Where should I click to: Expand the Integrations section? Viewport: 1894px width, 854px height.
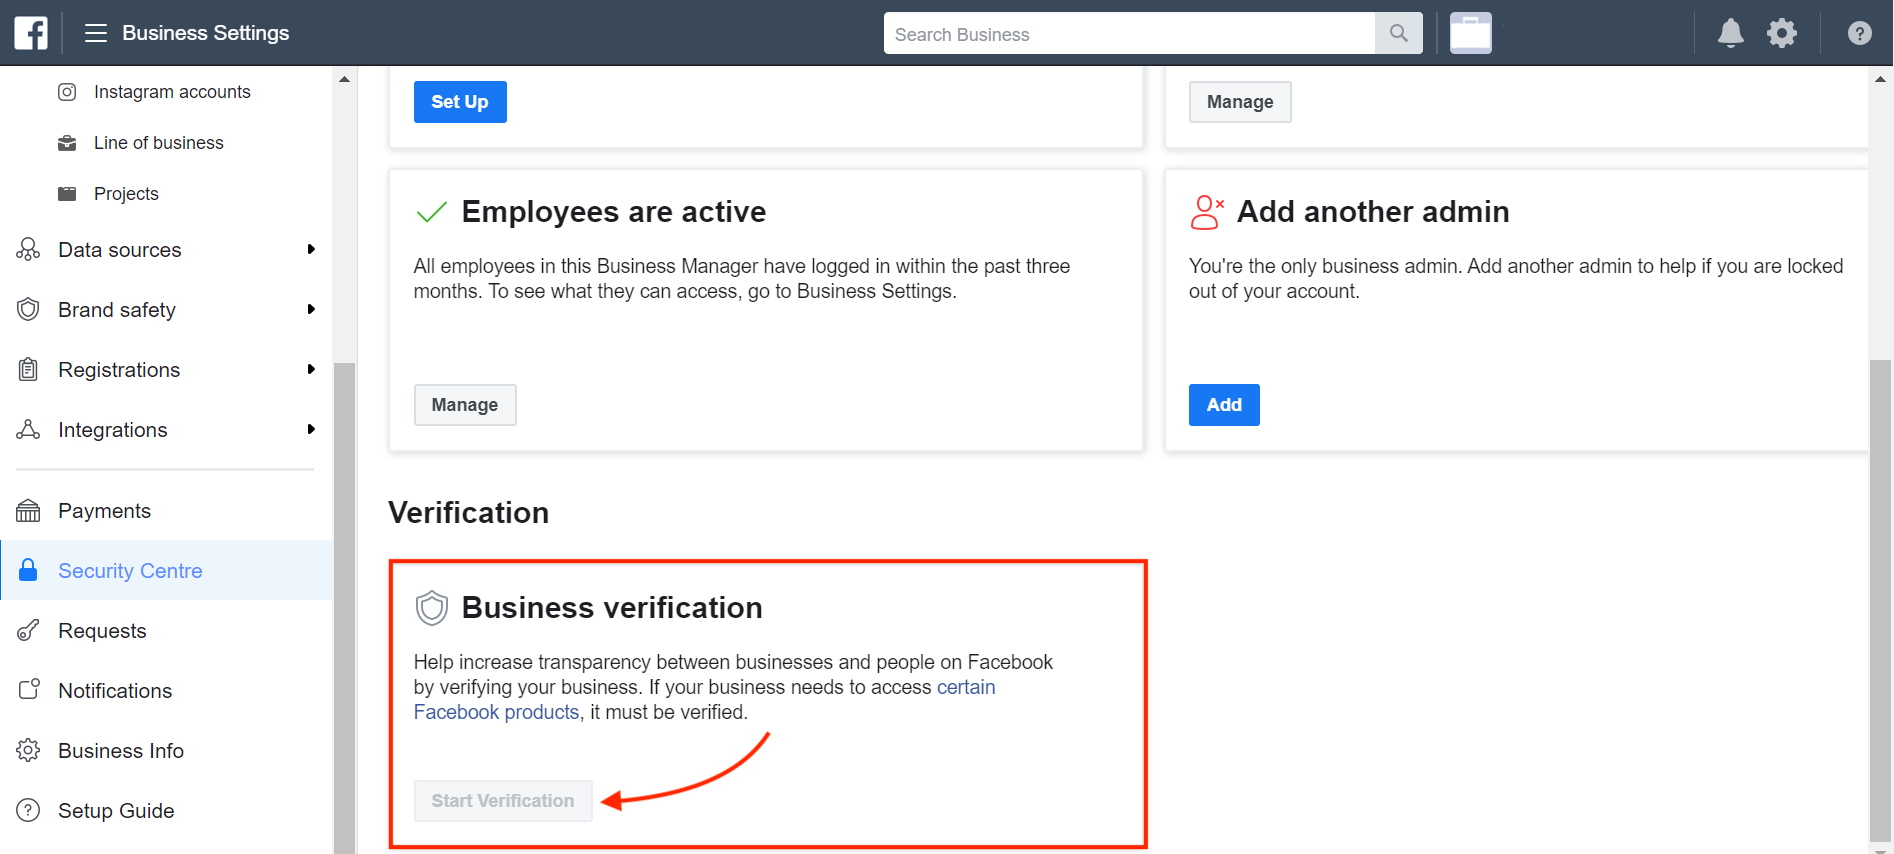166,430
